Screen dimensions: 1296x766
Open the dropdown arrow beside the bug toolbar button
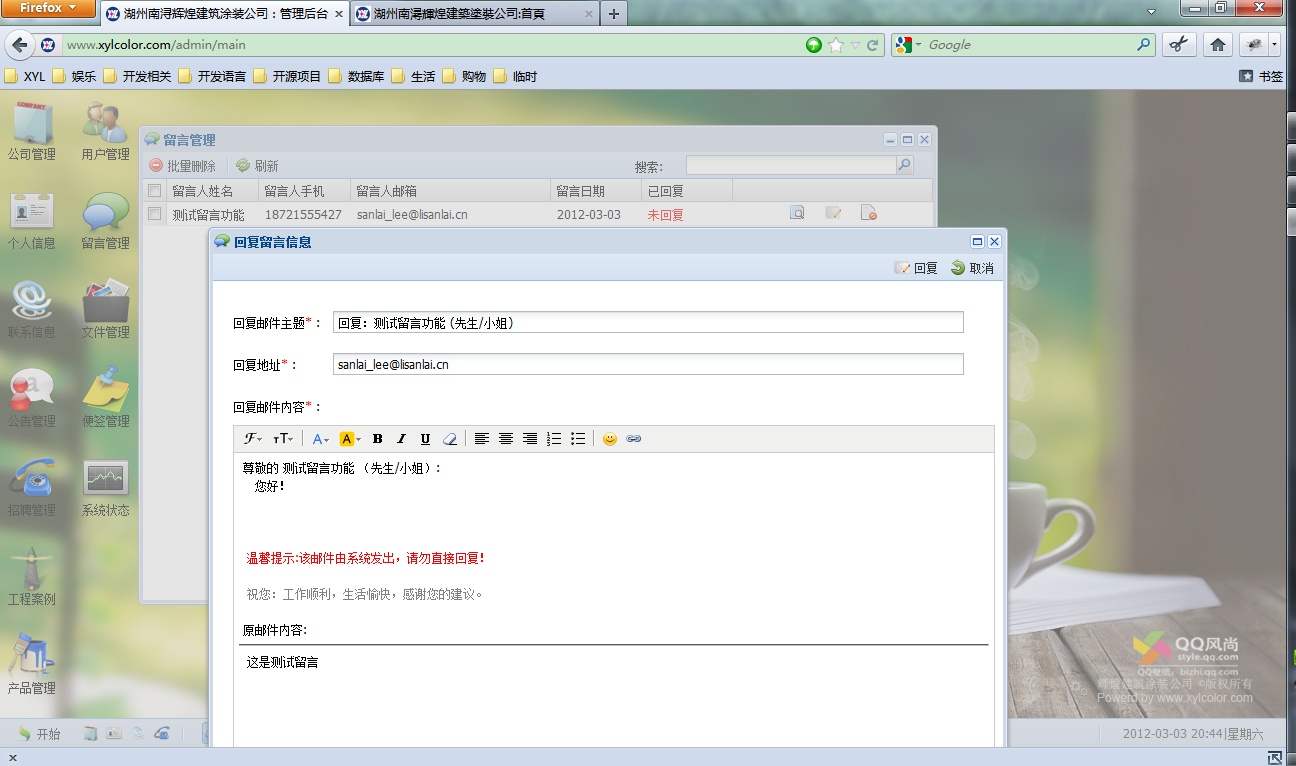coord(1274,45)
